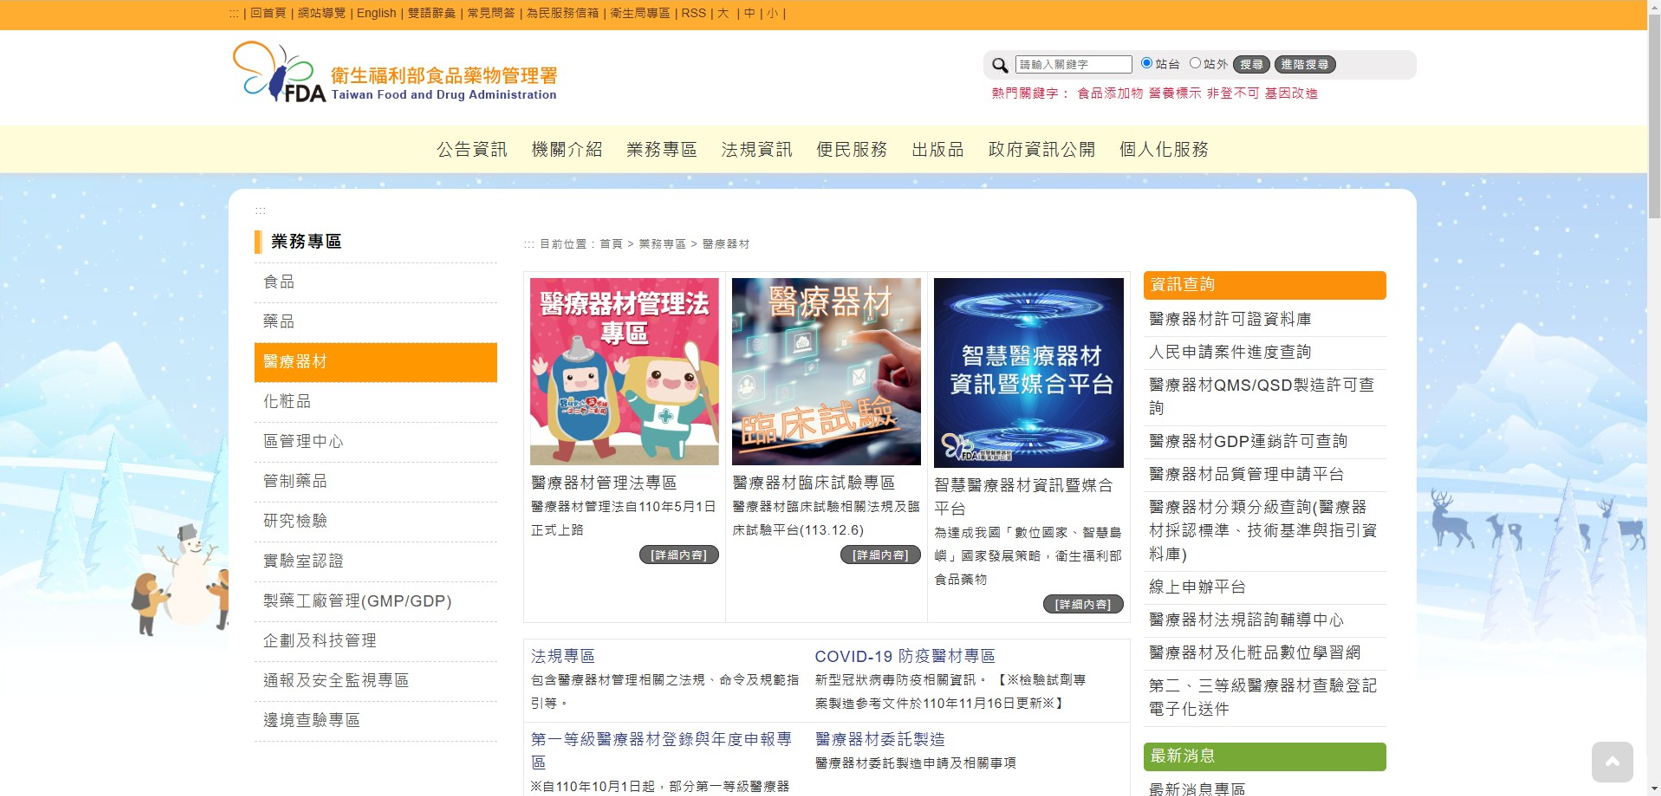Open the 法規專區 link
Screen dimensions: 1661x796
coord(563,656)
